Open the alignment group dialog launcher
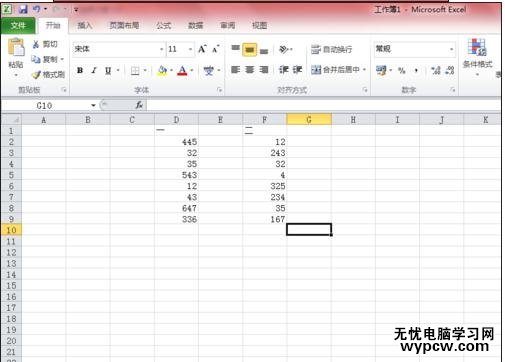The width and height of the screenshot is (505, 362). 365,90
